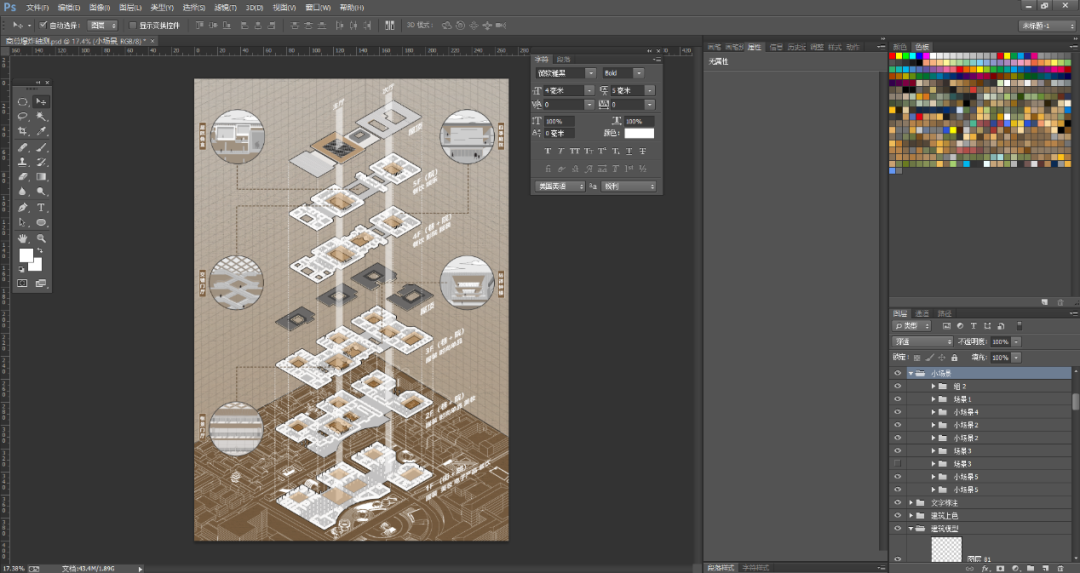
Task: Select the Gradient tool
Action: pos(41,177)
